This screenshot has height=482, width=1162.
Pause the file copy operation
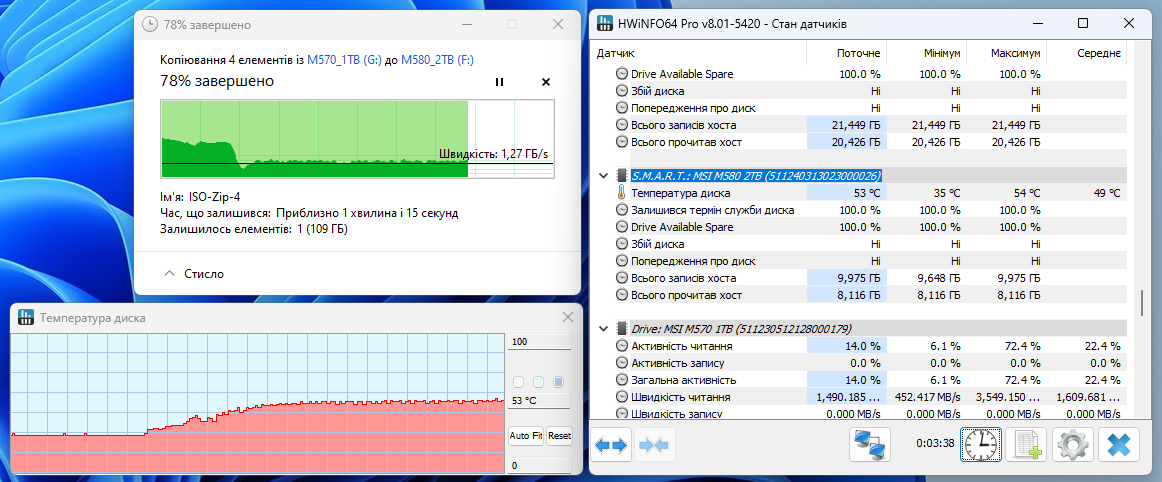(499, 82)
